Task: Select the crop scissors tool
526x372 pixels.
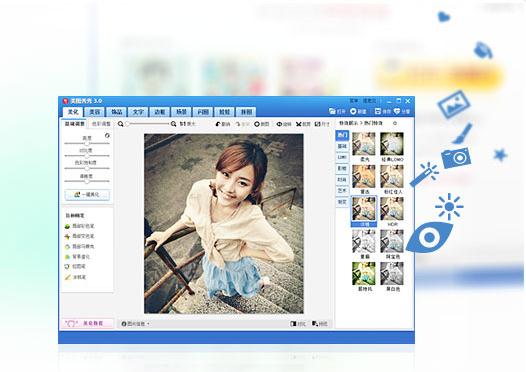Action: click(x=299, y=124)
